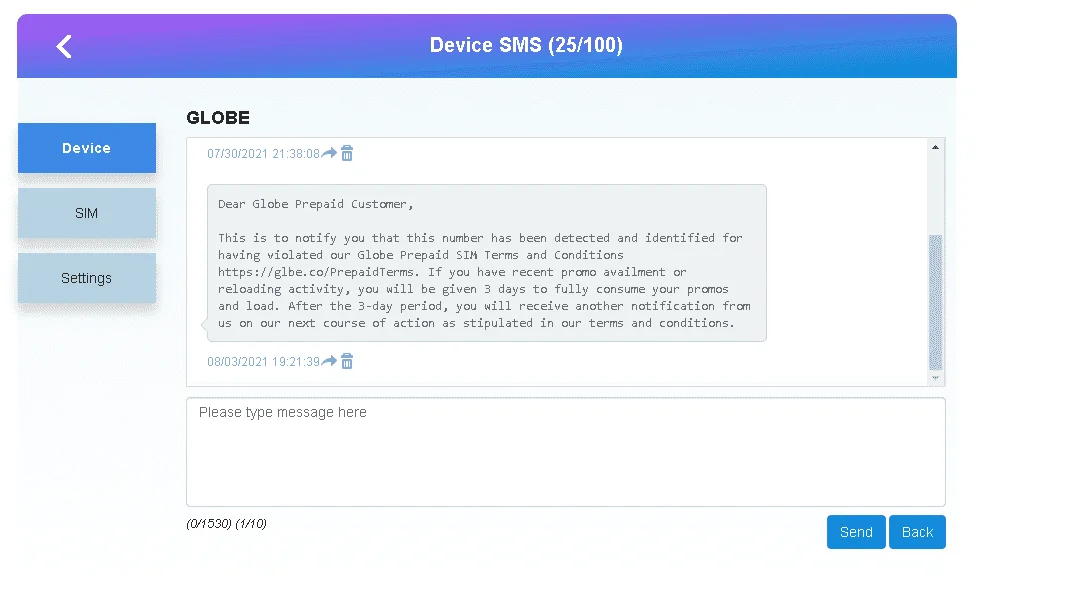The height and width of the screenshot is (590, 1066).
Task: Forward the 08/03/2021 19:21:39 message
Action: tap(329, 361)
